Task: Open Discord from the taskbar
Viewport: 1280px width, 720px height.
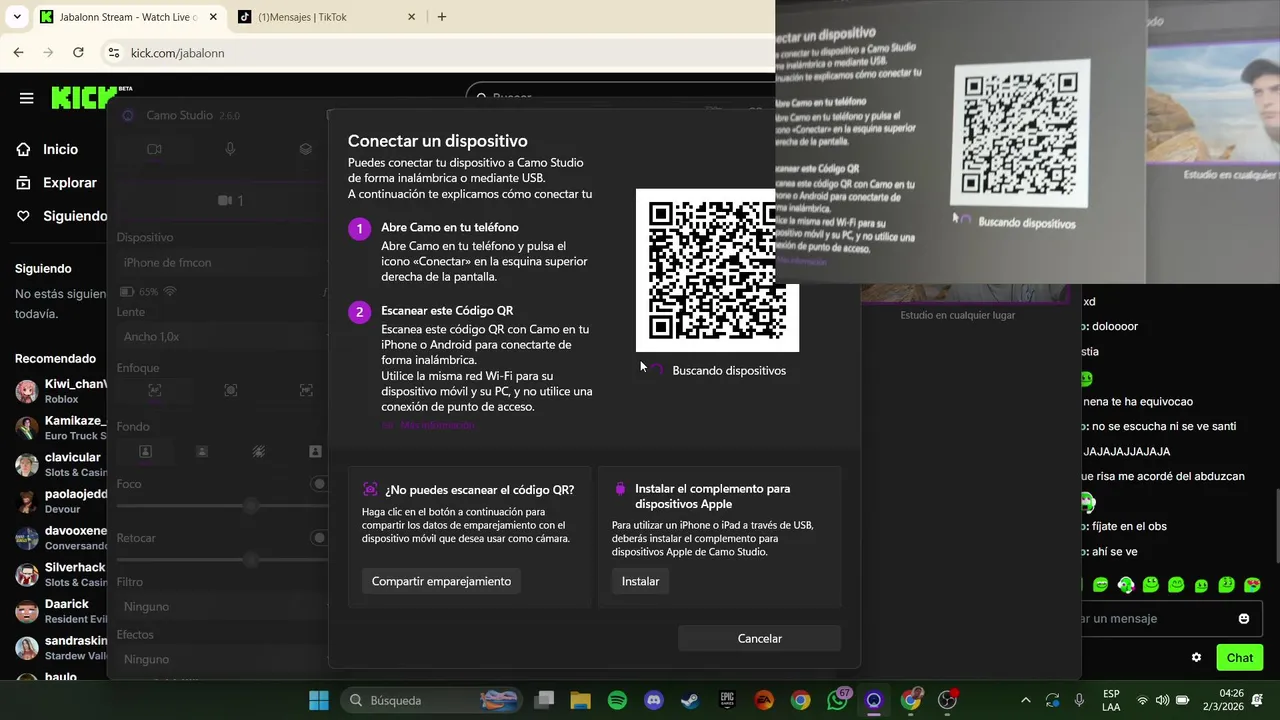Action: coord(654,700)
